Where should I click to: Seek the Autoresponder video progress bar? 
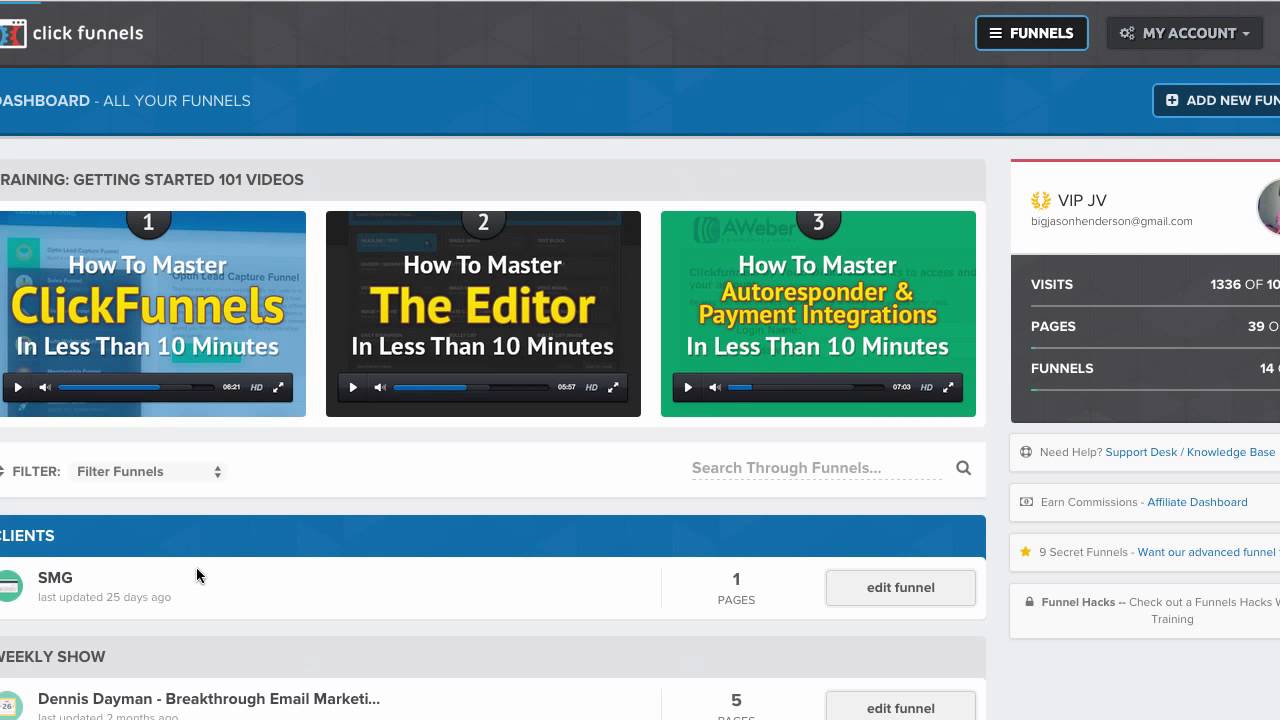coord(805,387)
